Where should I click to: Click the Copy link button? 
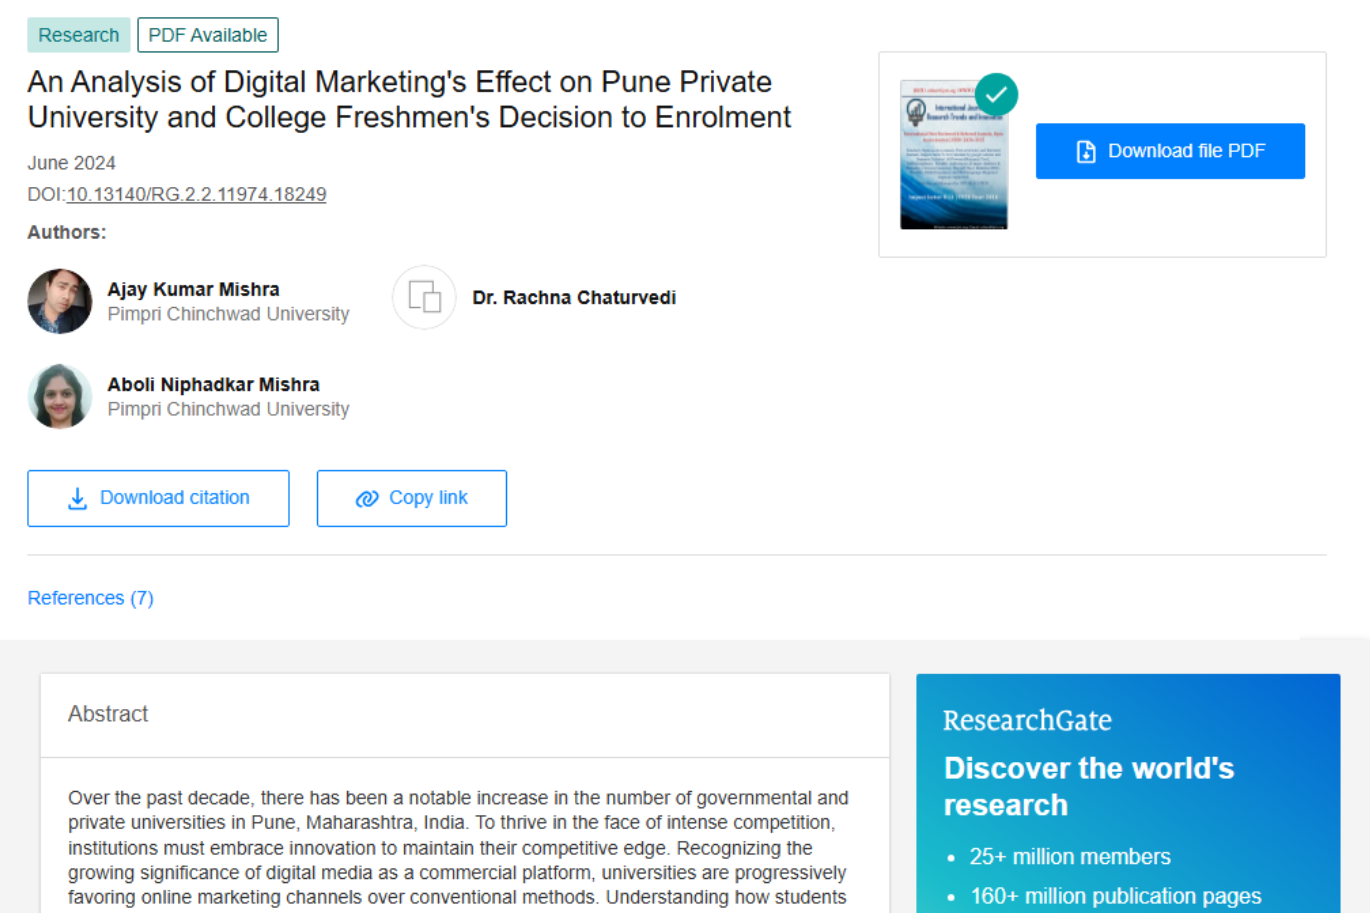[411, 497]
